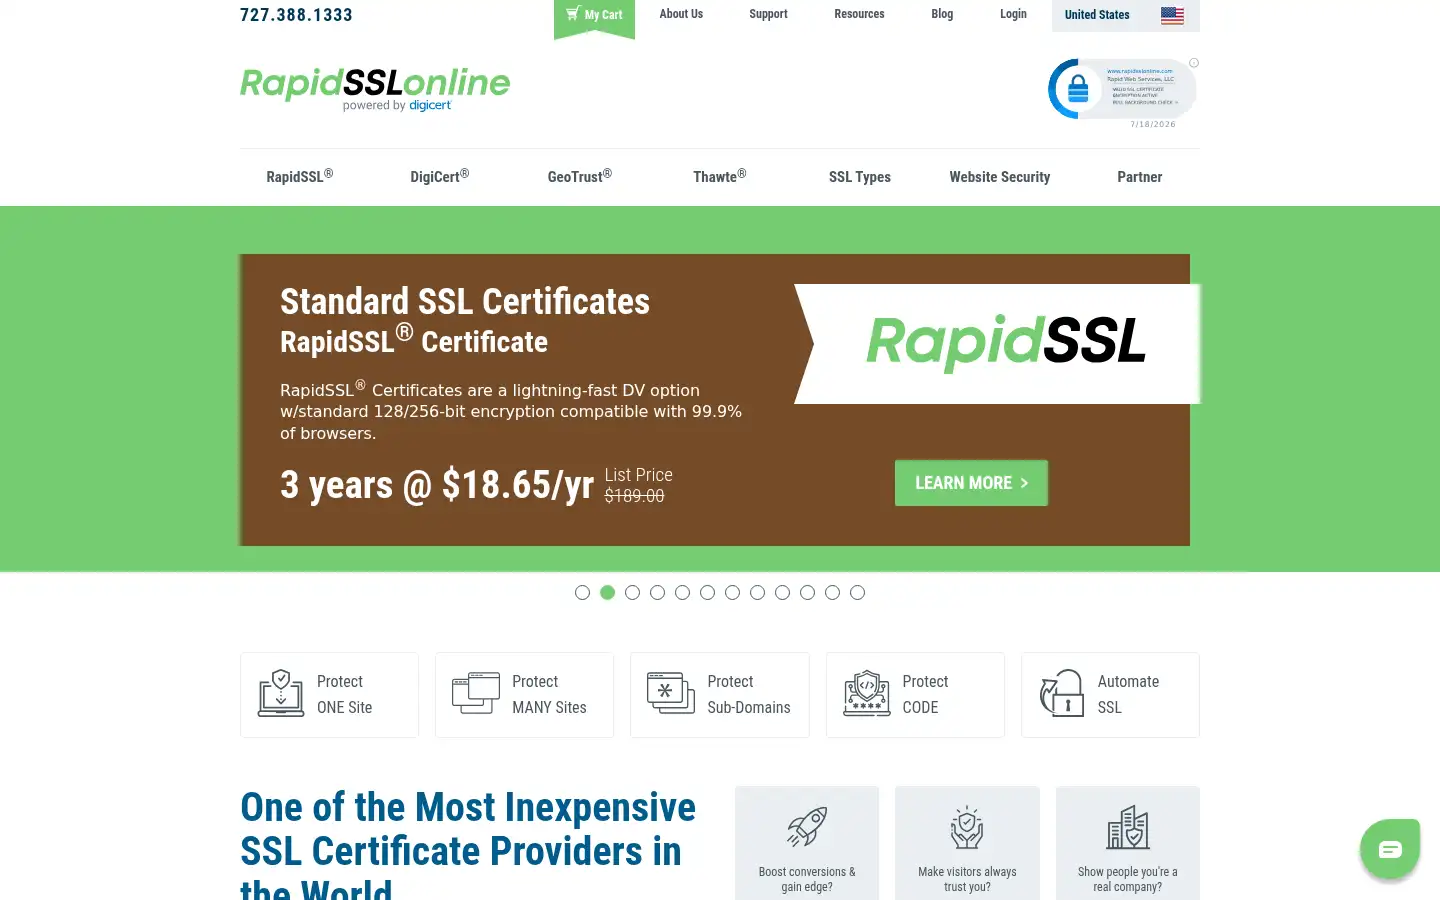Click the Protect Sub-Domains wildcard icon
Screen dimensions: 1440x900
click(x=671, y=693)
